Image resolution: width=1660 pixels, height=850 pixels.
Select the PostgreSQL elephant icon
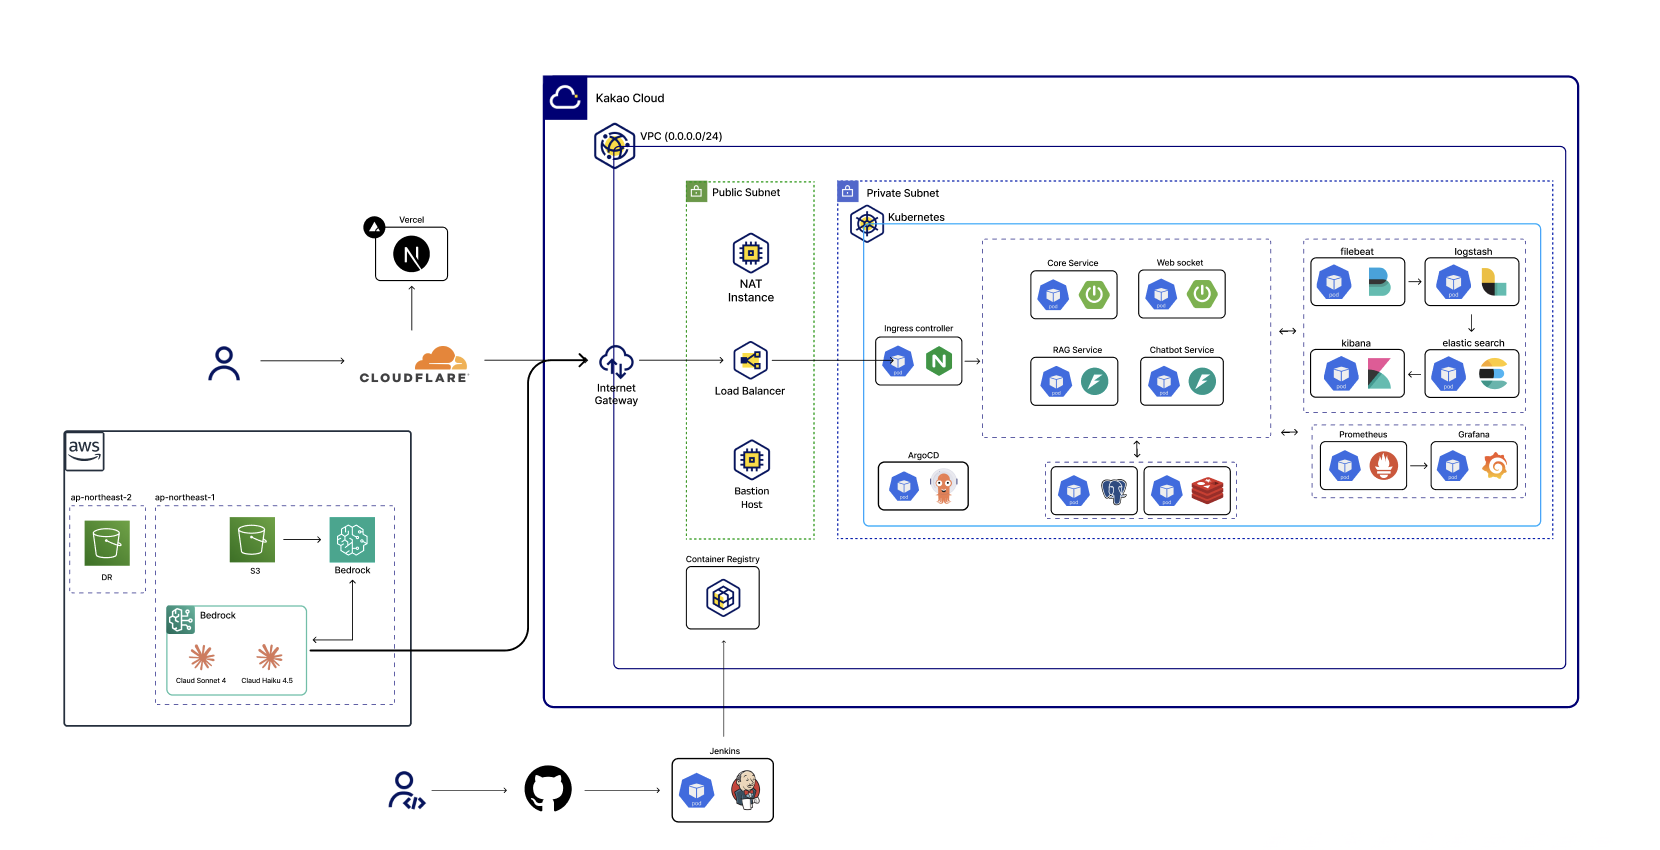pyautogui.click(x=1114, y=490)
